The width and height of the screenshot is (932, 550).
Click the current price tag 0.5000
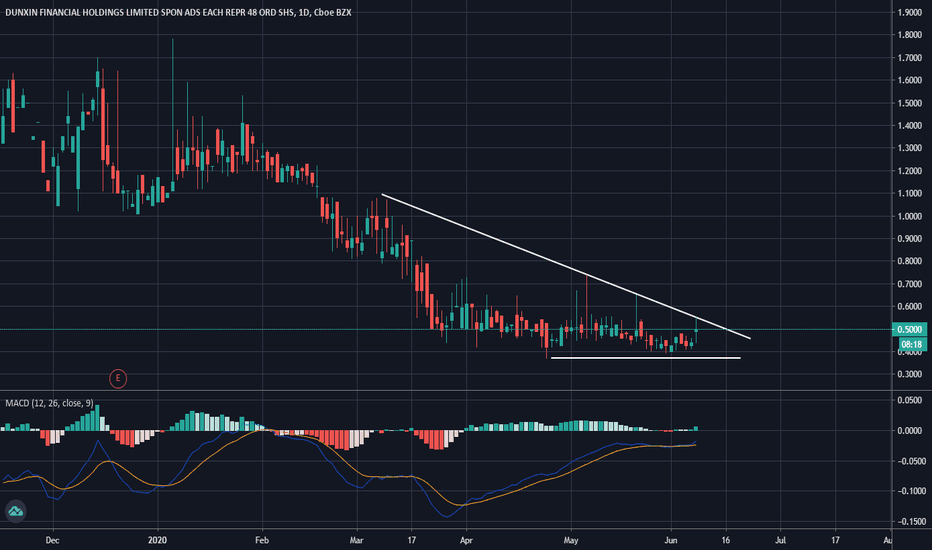[x=909, y=329]
